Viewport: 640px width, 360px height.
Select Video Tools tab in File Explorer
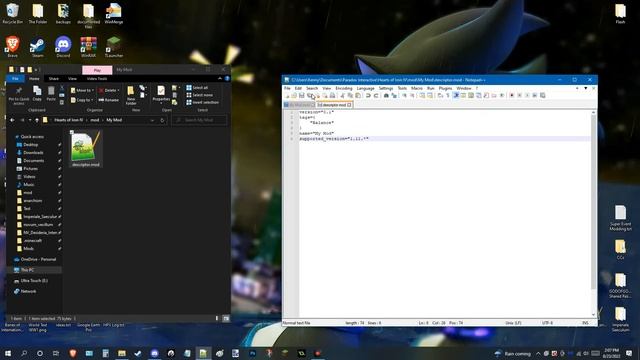pos(97,78)
